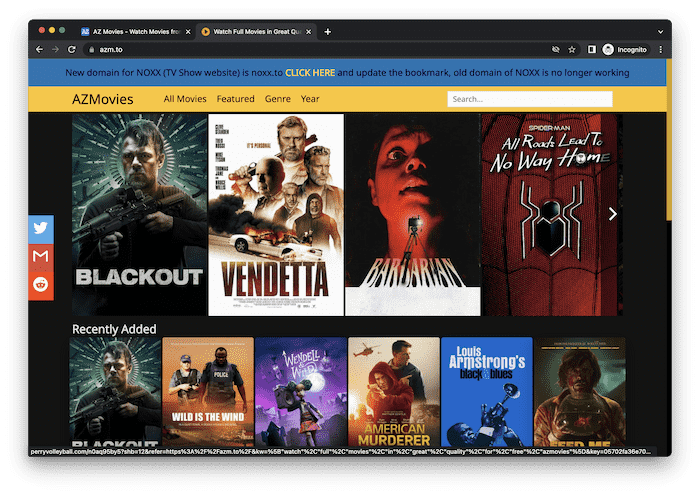
Task: Open the Chrome three-dot menu
Action: point(661,50)
